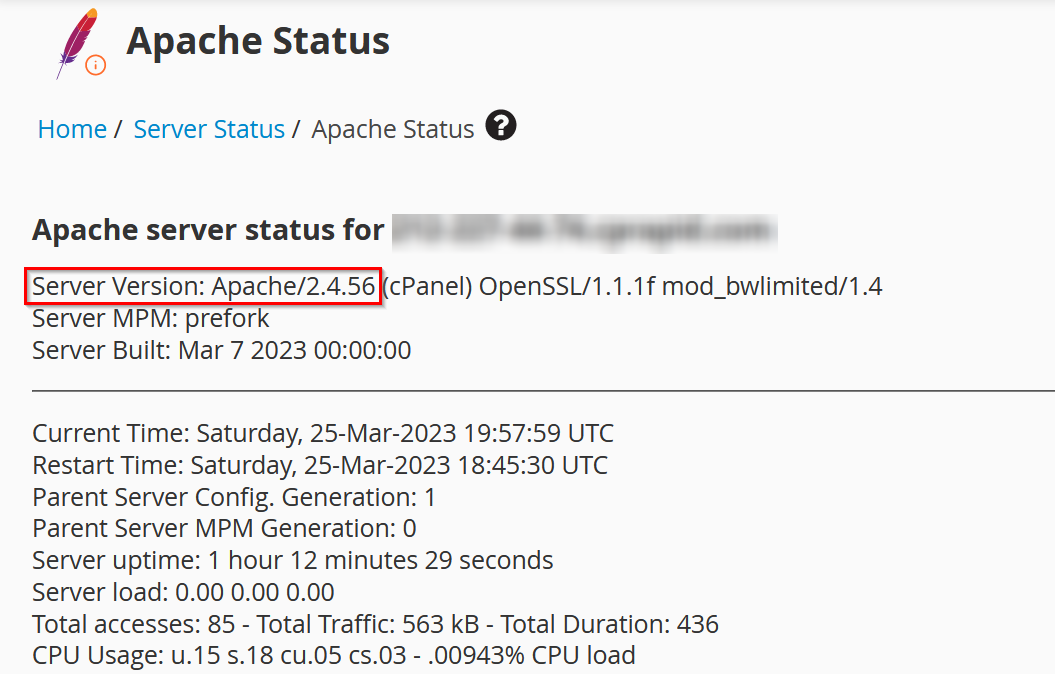Click the Current Time line

[323, 434]
